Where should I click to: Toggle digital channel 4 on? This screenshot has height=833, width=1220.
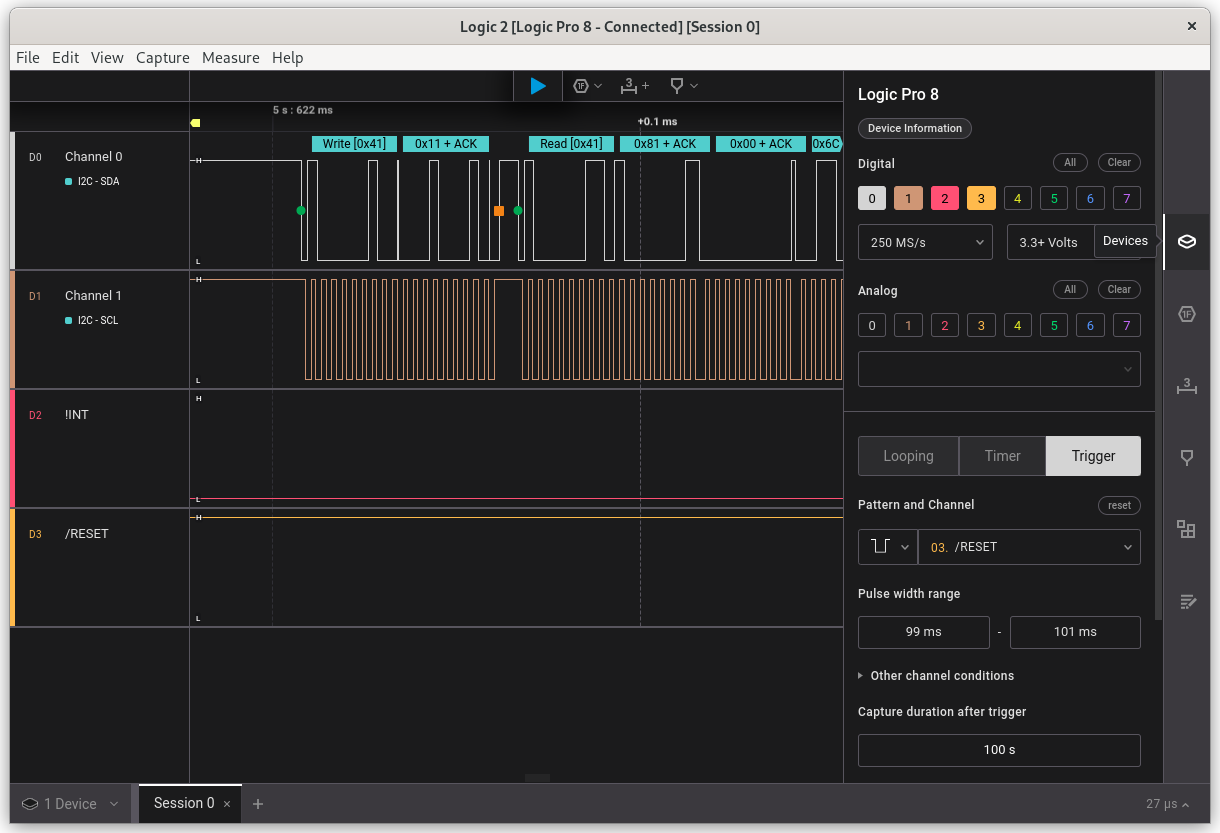pos(1017,198)
